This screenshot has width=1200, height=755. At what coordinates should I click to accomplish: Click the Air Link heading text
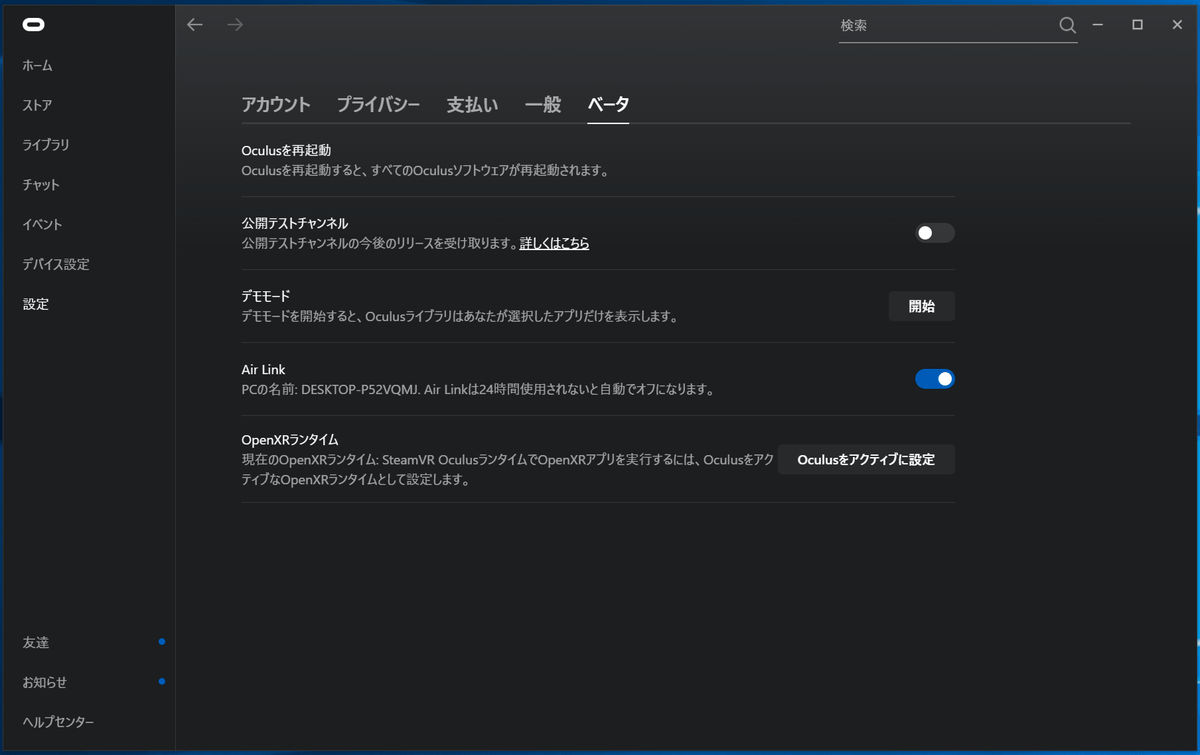point(264,369)
